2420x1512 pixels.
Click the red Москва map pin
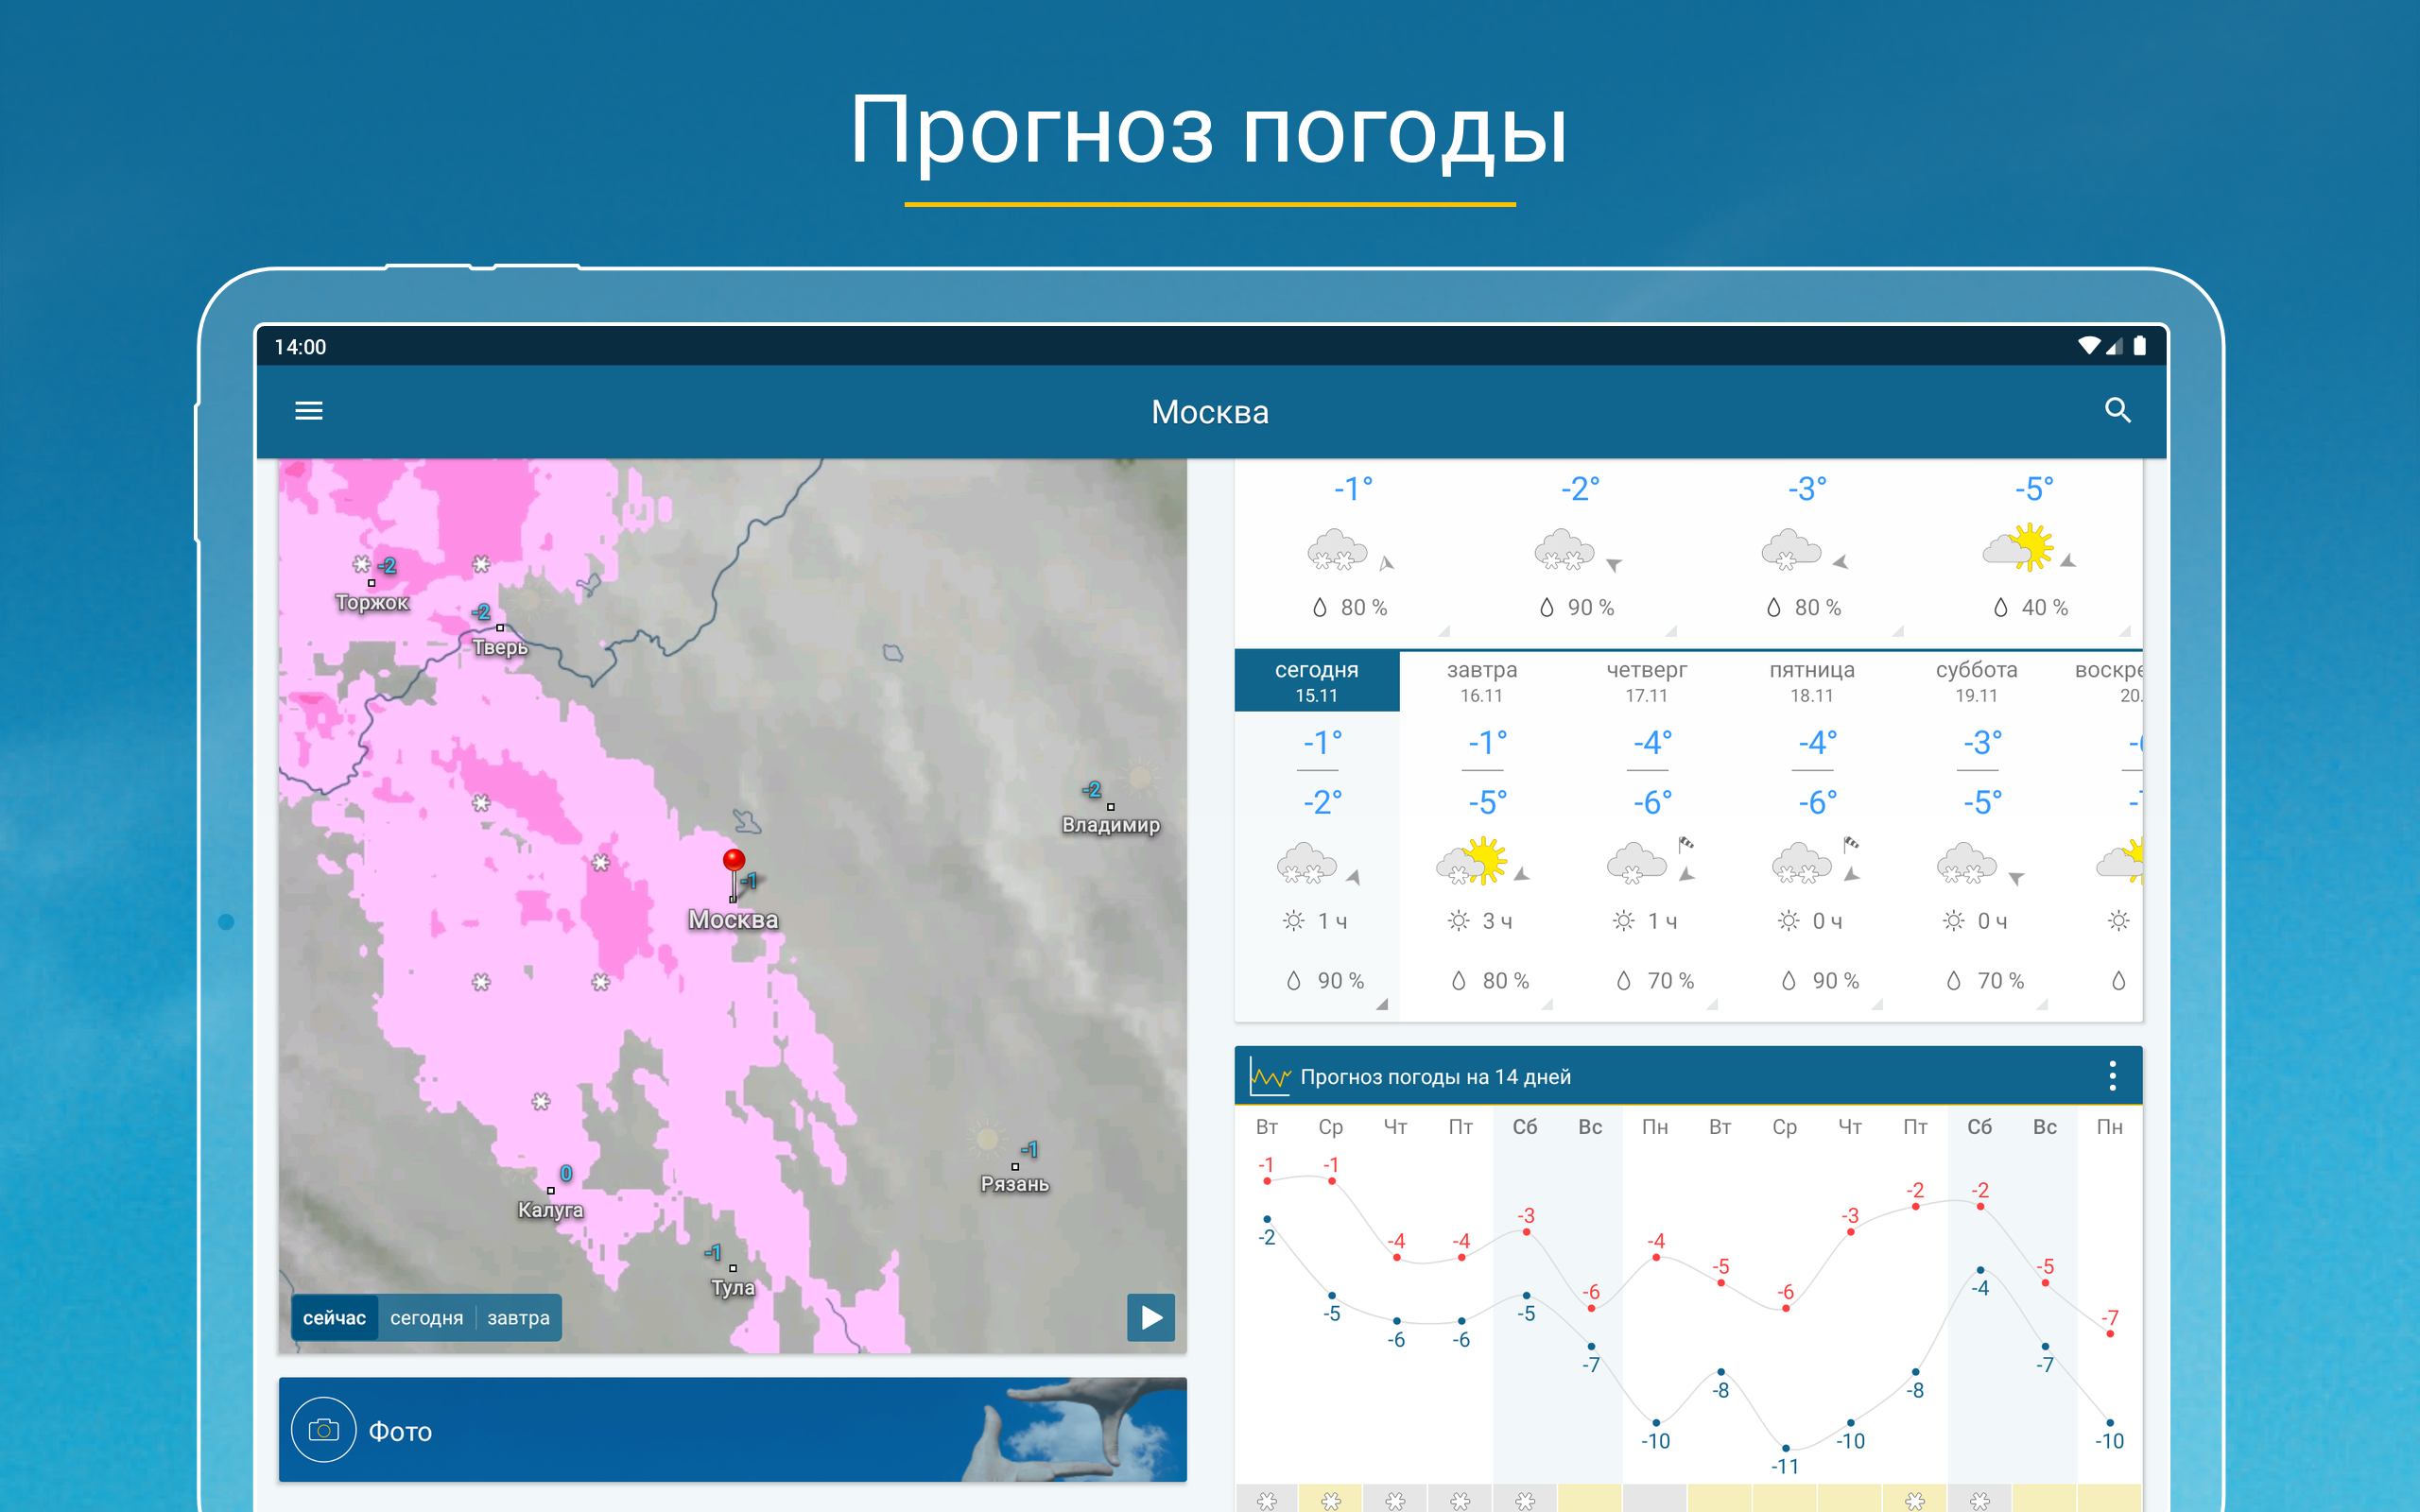(734, 860)
